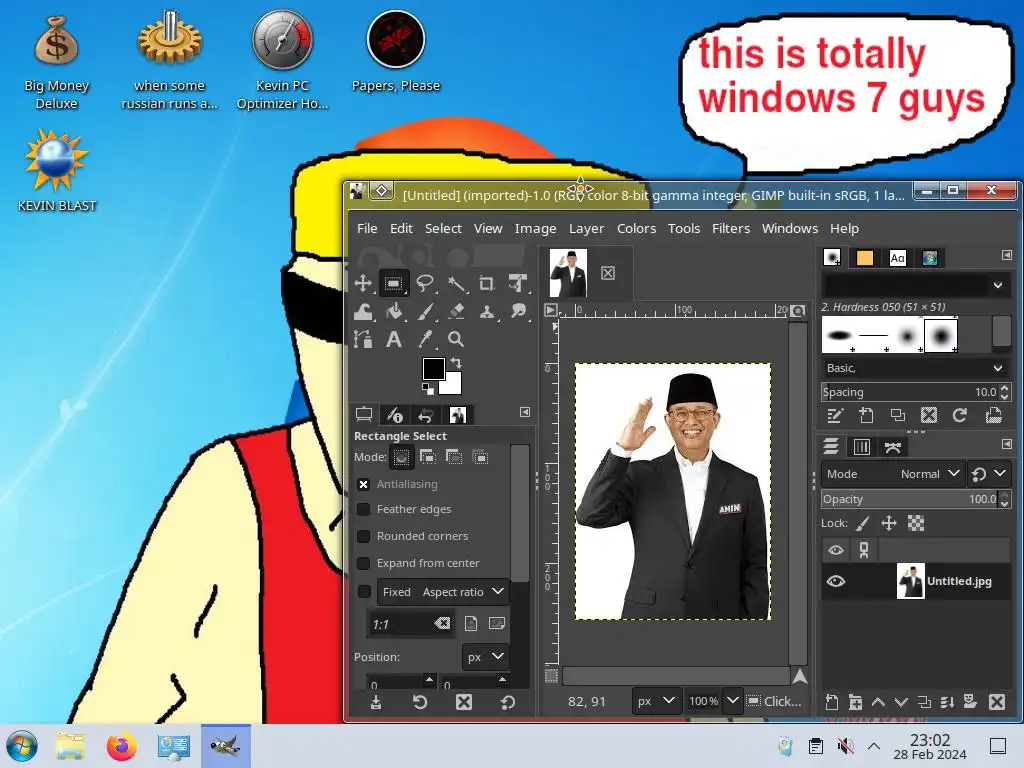Reset tool options to default values
Viewport: 1024px width, 768px height.
tap(507, 702)
